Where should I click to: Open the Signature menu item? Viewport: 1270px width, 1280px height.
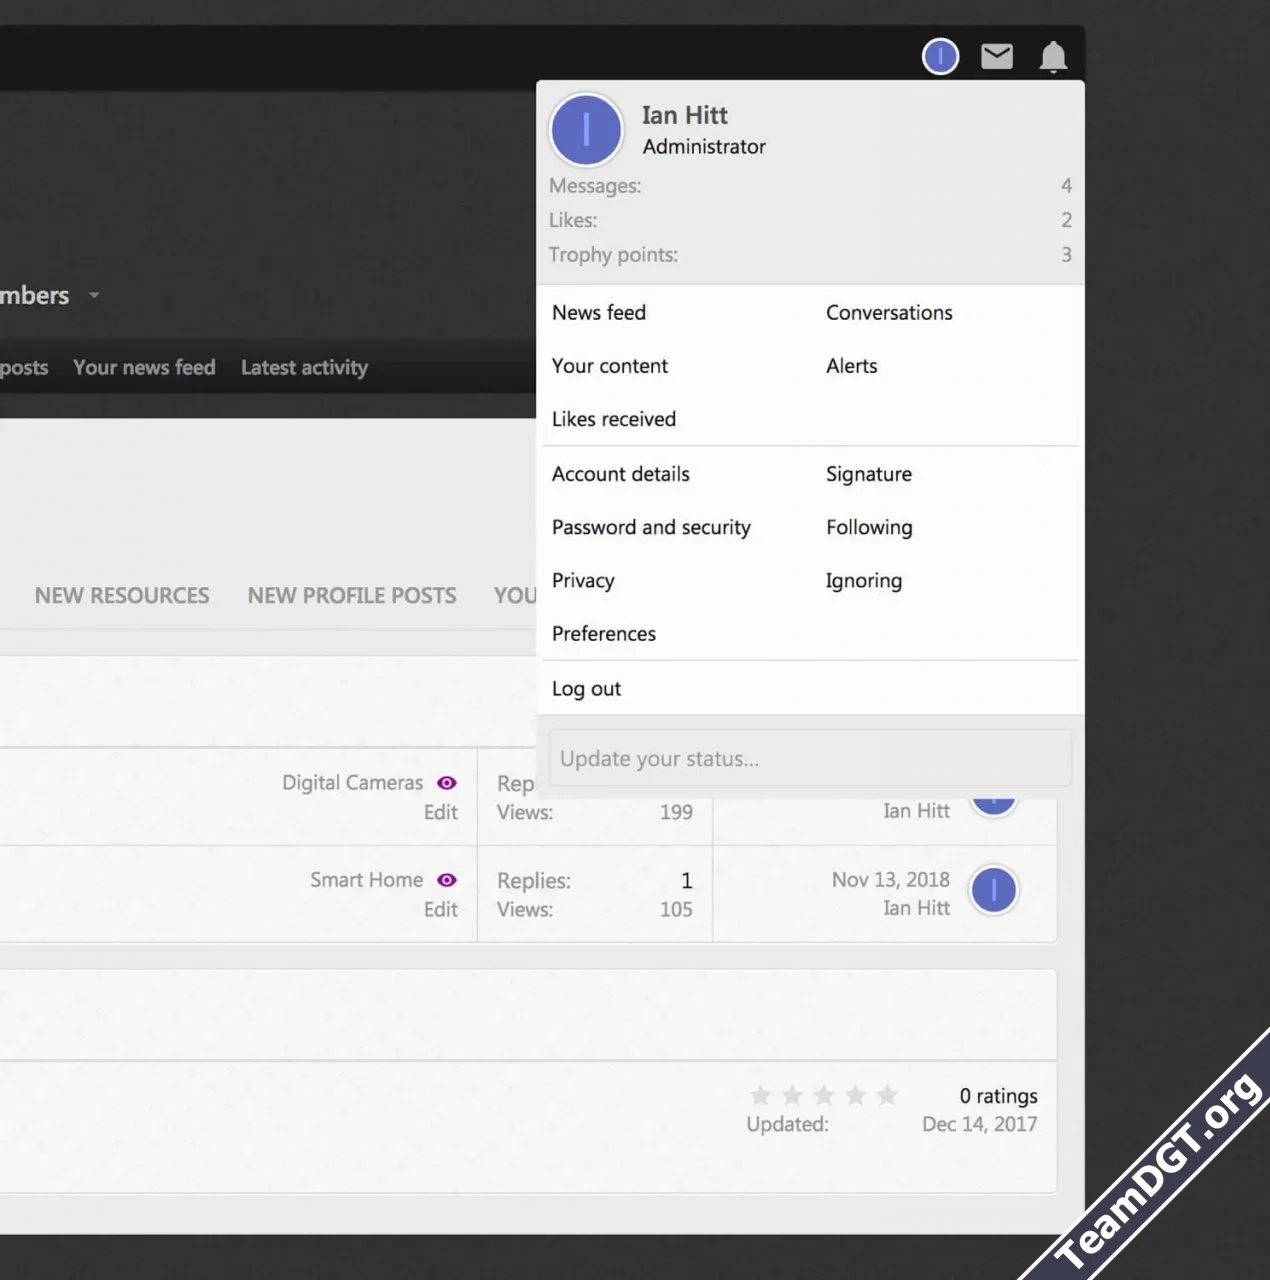click(868, 474)
